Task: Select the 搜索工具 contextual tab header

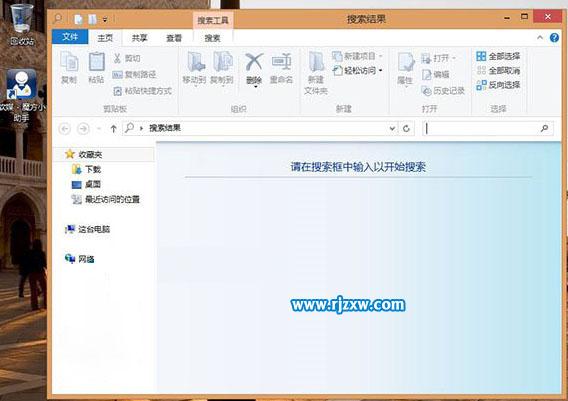Action: click(x=213, y=20)
